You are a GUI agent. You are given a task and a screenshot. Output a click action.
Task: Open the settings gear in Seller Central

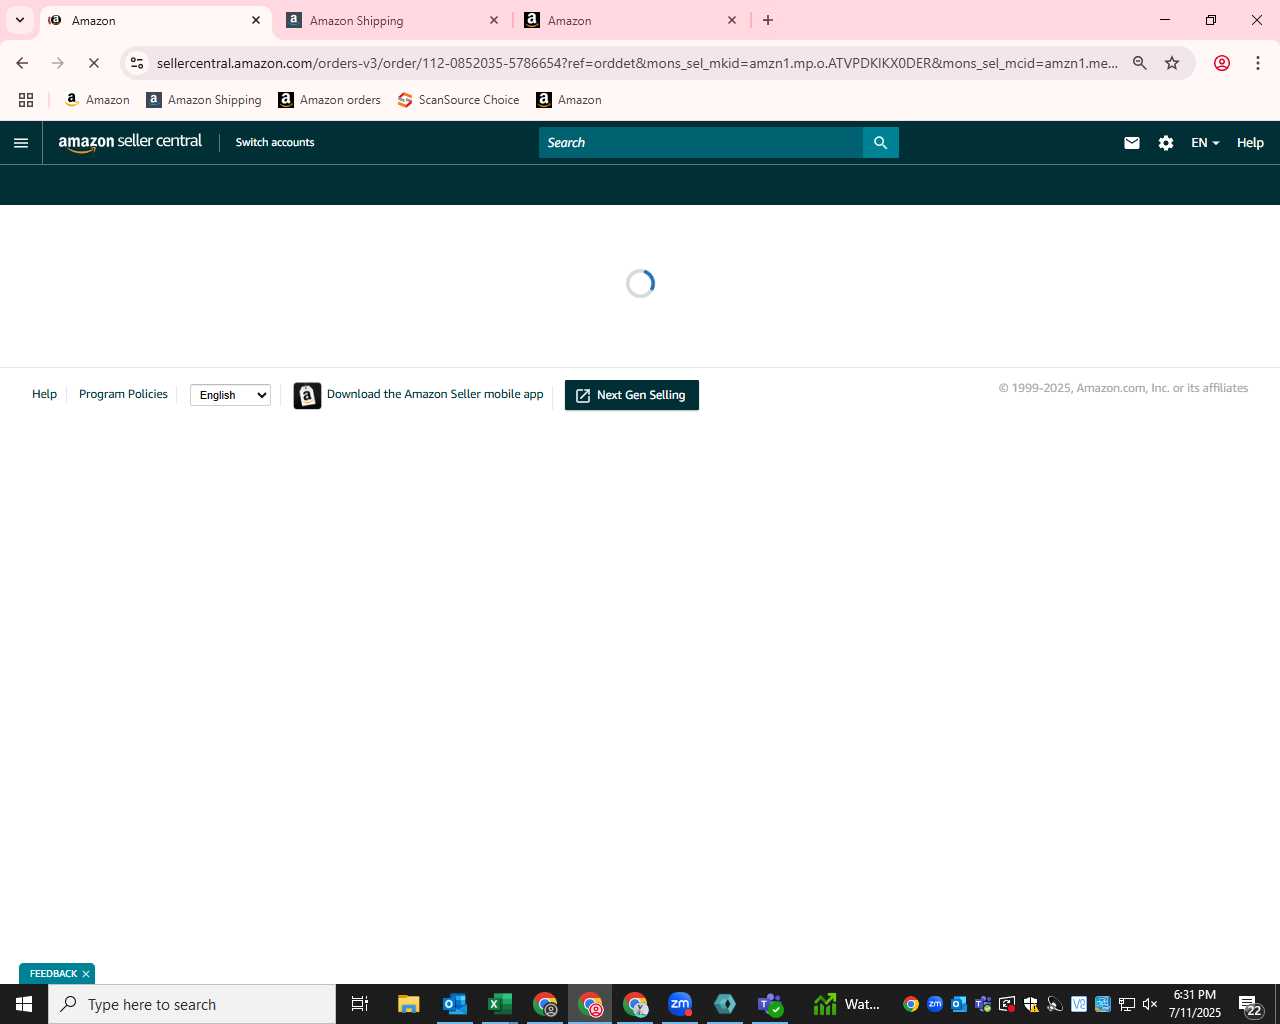[x=1166, y=143]
